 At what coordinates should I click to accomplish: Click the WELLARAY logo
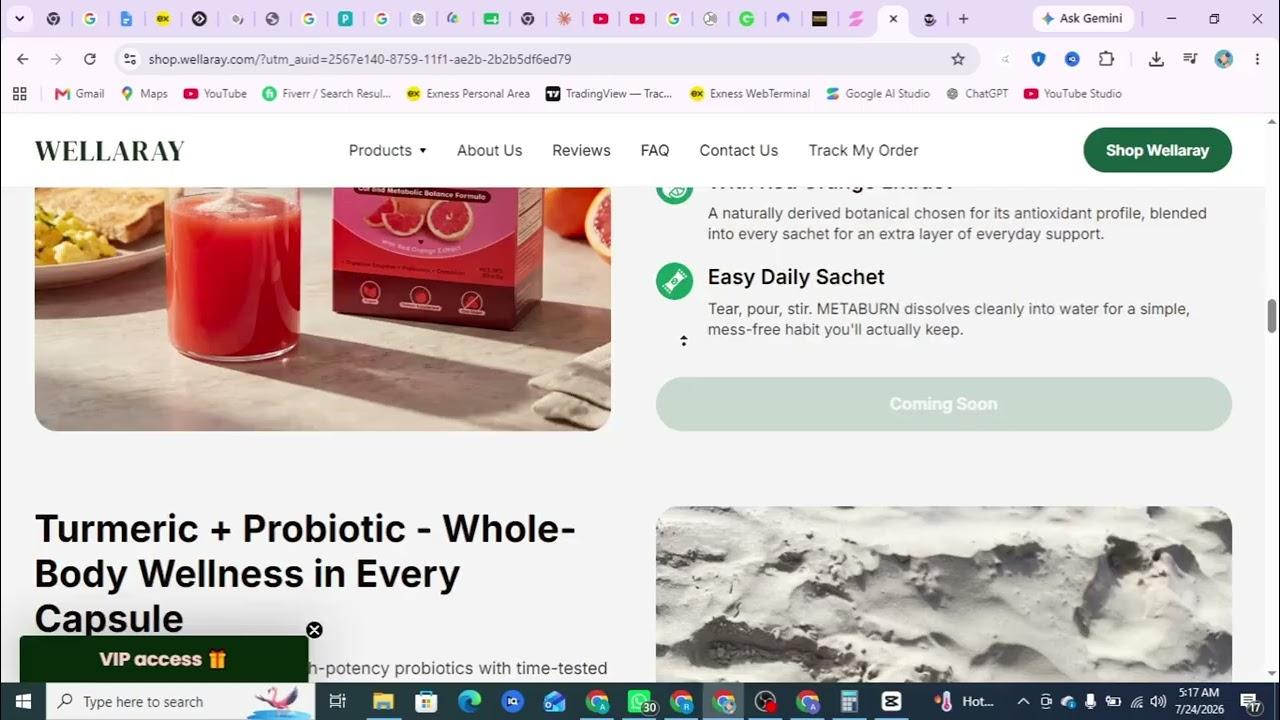point(110,151)
